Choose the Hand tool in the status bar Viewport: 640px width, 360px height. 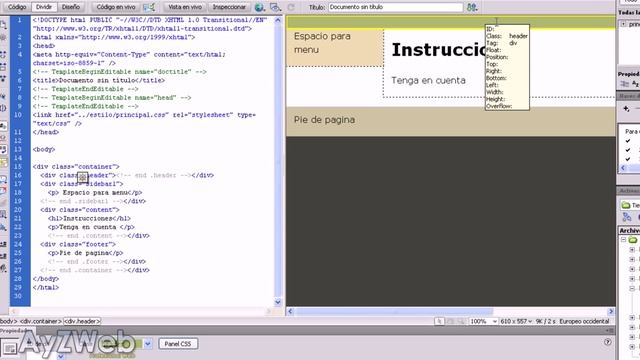coord(450,322)
